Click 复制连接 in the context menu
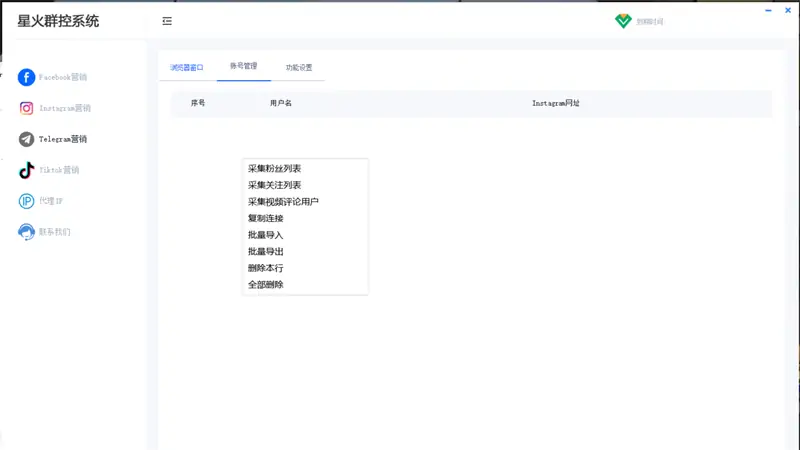 266,218
